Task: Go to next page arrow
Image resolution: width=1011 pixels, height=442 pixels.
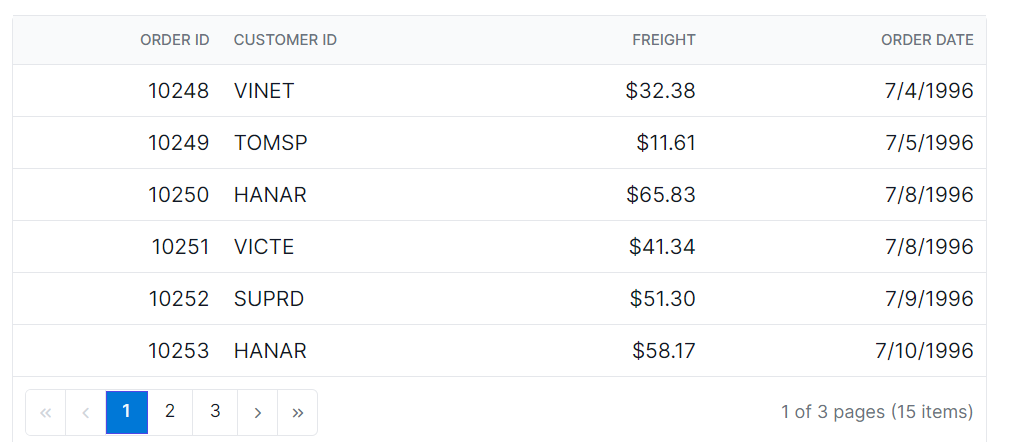Action: [258, 412]
